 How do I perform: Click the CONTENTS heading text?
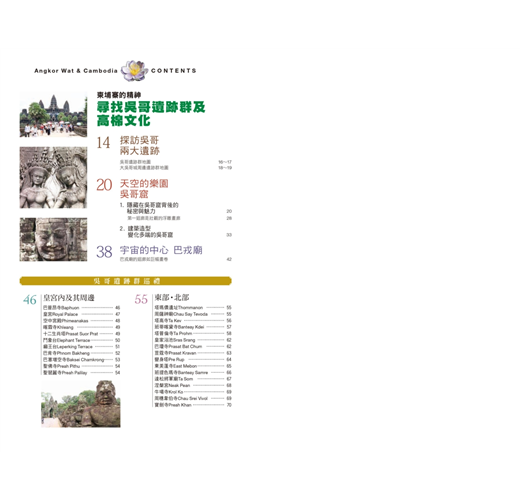[x=174, y=71]
